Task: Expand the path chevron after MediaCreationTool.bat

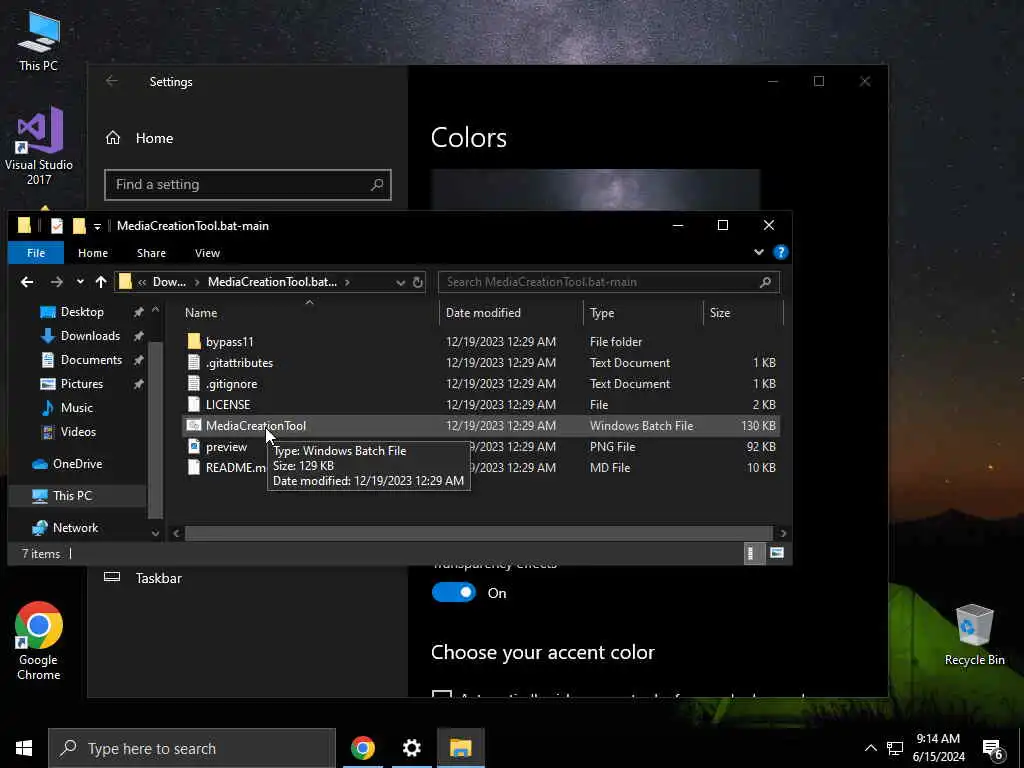Action: [347, 282]
